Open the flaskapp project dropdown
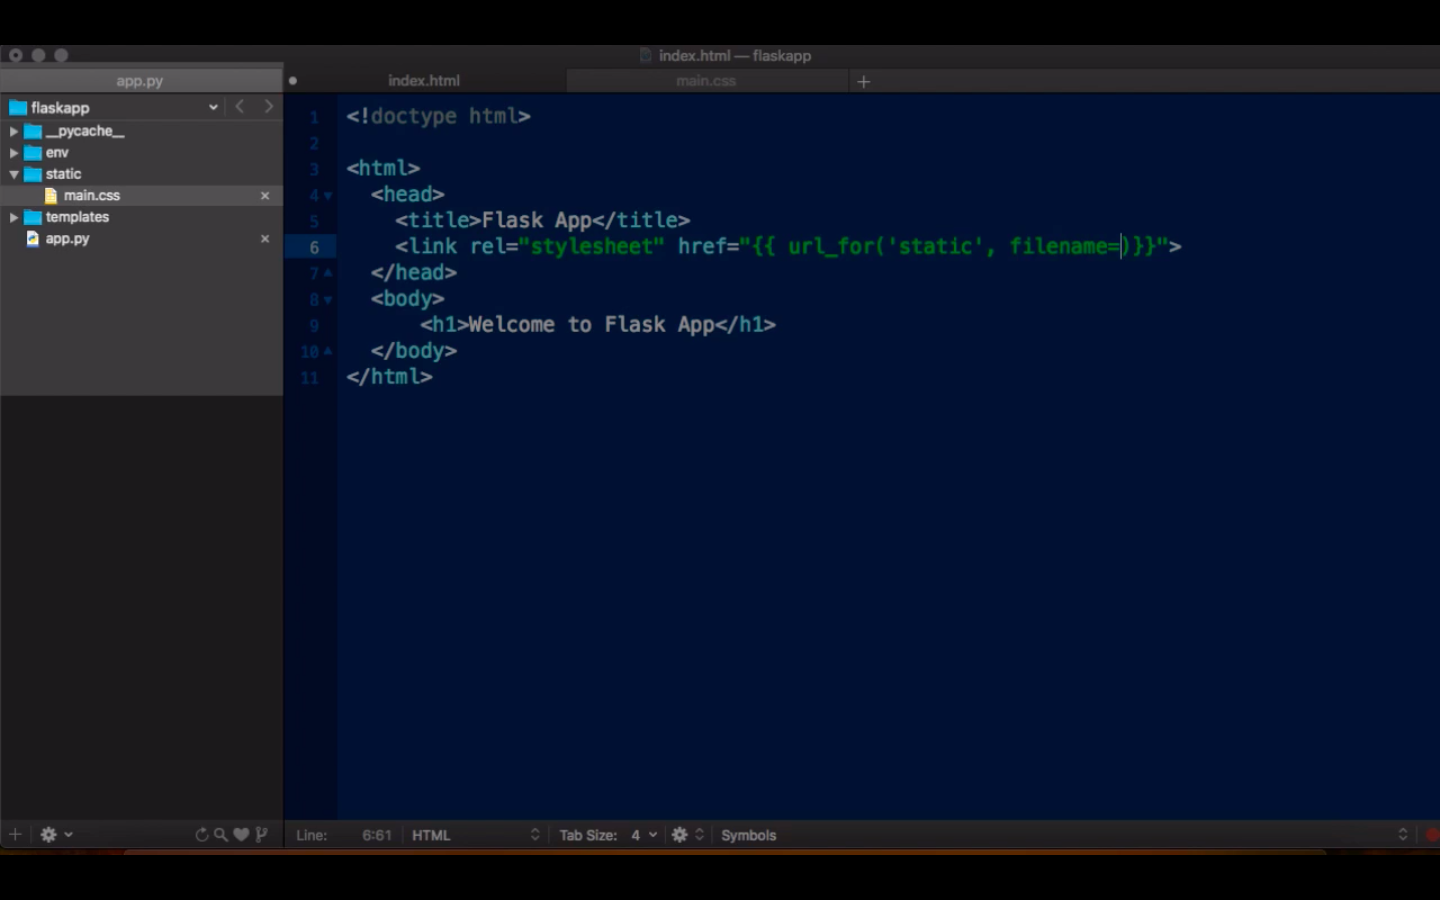Image resolution: width=1440 pixels, height=900 pixels. pyautogui.click(x=213, y=107)
